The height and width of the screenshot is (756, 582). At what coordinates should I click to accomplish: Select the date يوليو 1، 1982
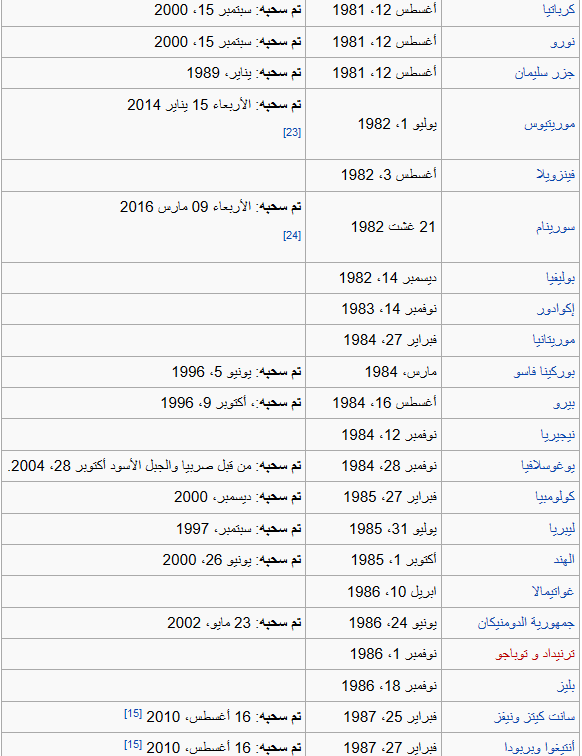pyautogui.click(x=397, y=124)
